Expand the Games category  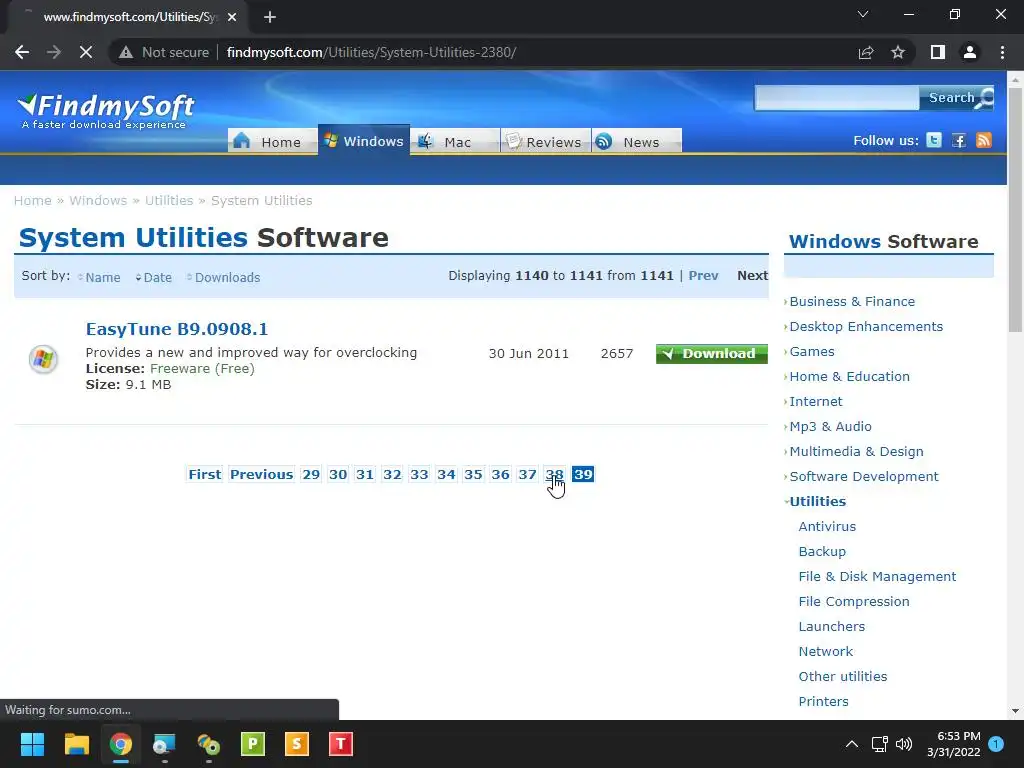click(x=812, y=351)
